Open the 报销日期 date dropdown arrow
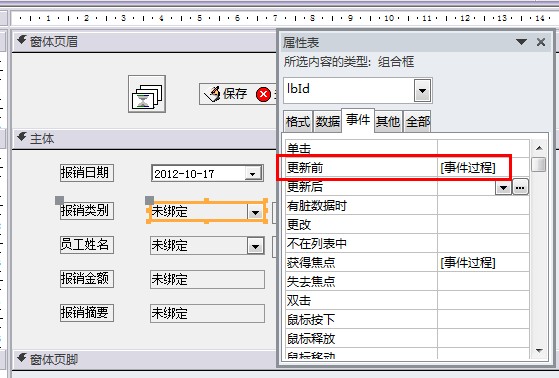The width and height of the screenshot is (559, 378). [253, 174]
